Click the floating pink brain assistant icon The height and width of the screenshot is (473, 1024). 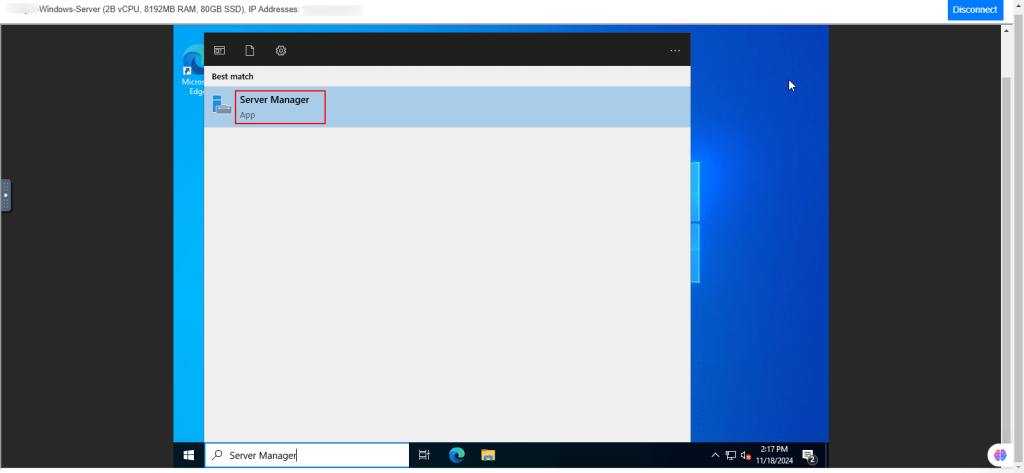click(x=998, y=455)
